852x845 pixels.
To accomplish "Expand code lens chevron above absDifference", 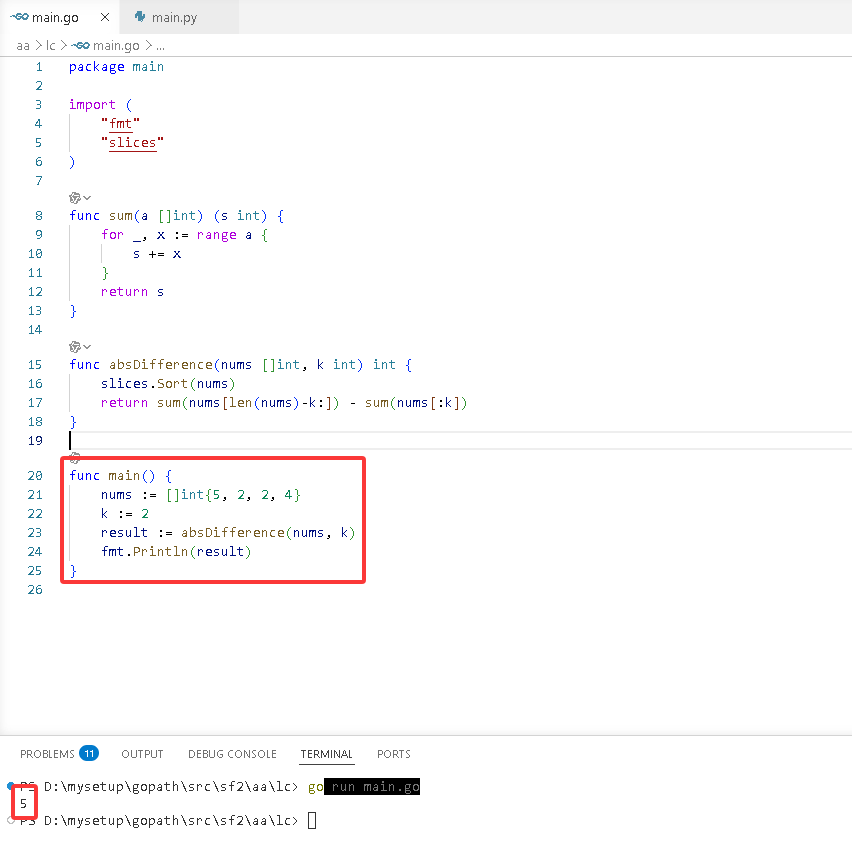I will pos(87,347).
